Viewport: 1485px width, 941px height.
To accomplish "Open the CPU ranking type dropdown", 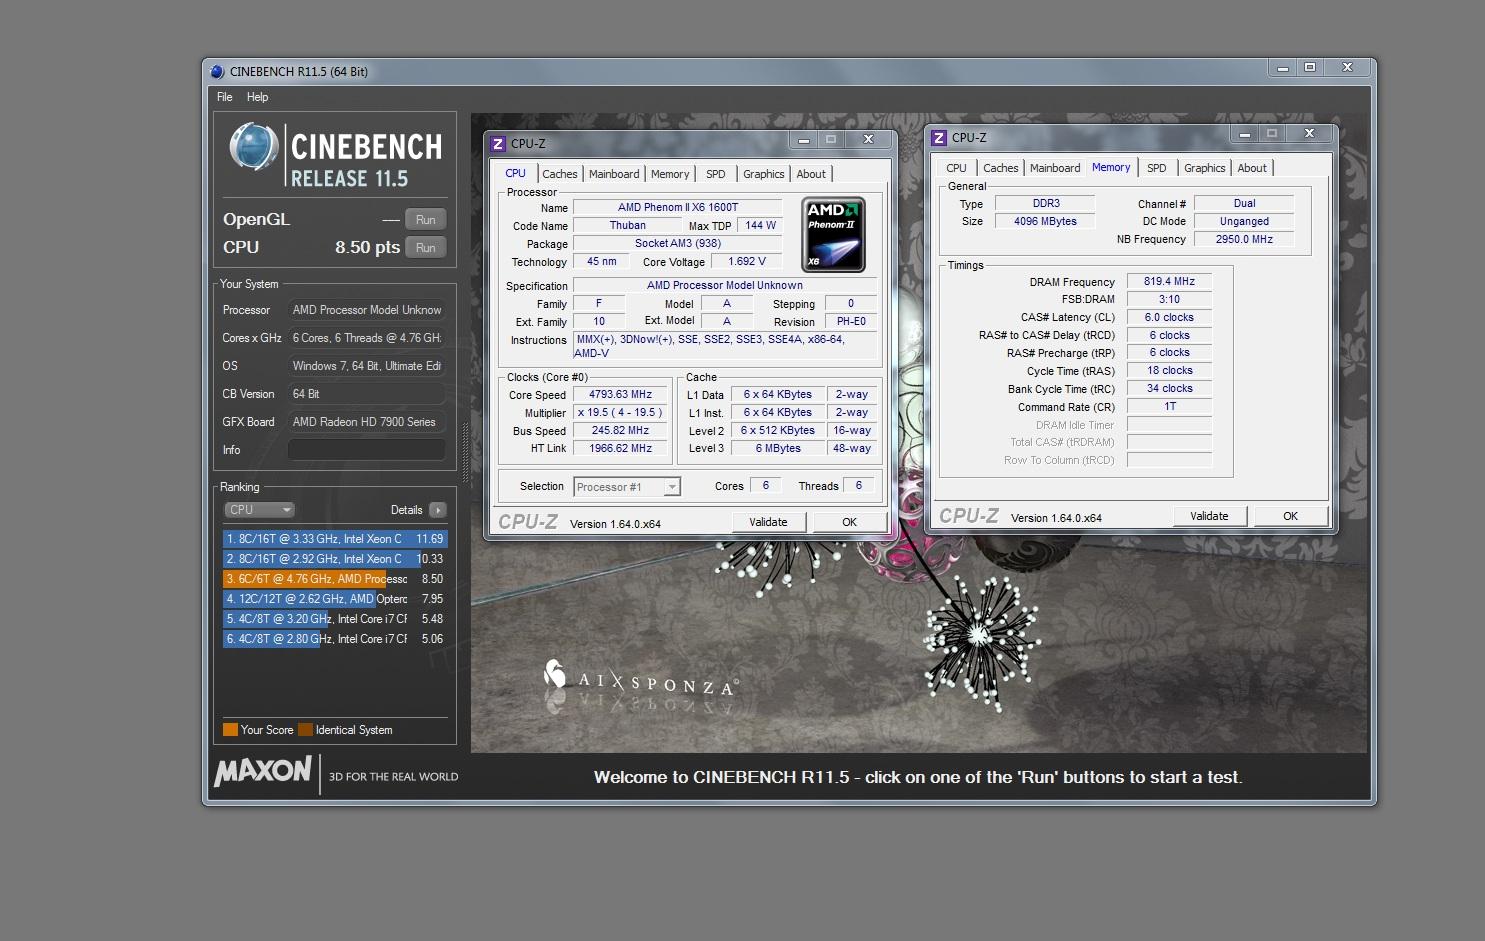I will [259, 510].
